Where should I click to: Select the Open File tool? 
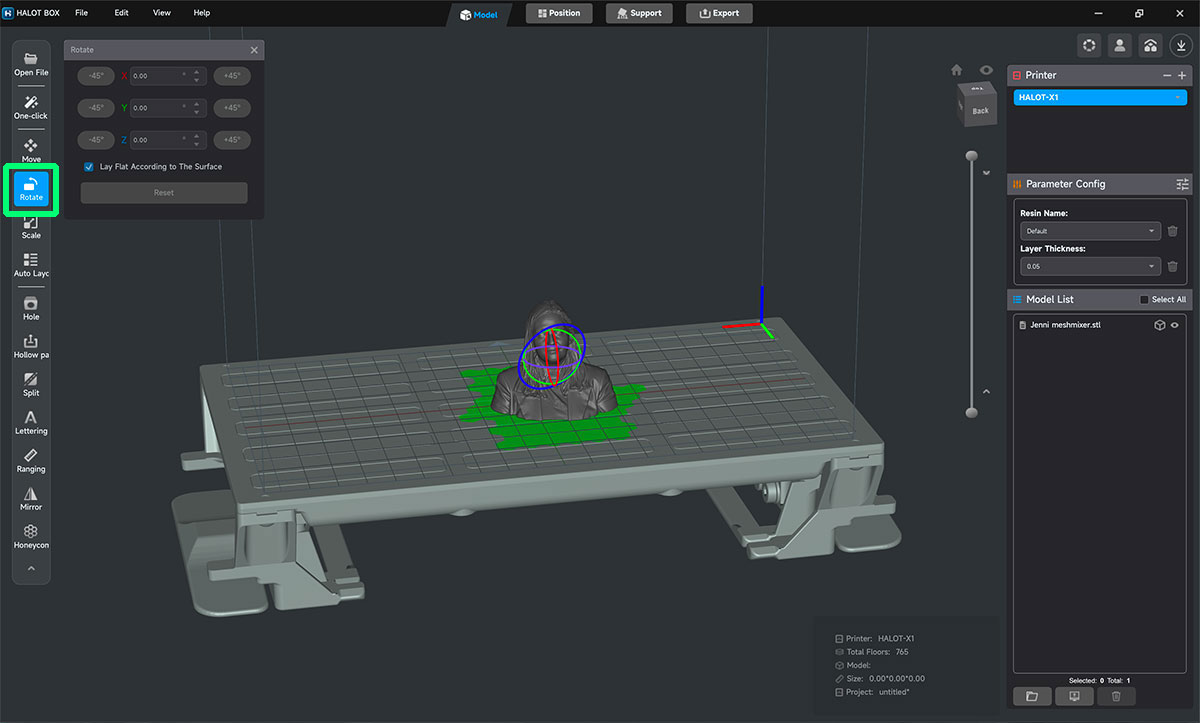pyautogui.click(x=31, y=64)
